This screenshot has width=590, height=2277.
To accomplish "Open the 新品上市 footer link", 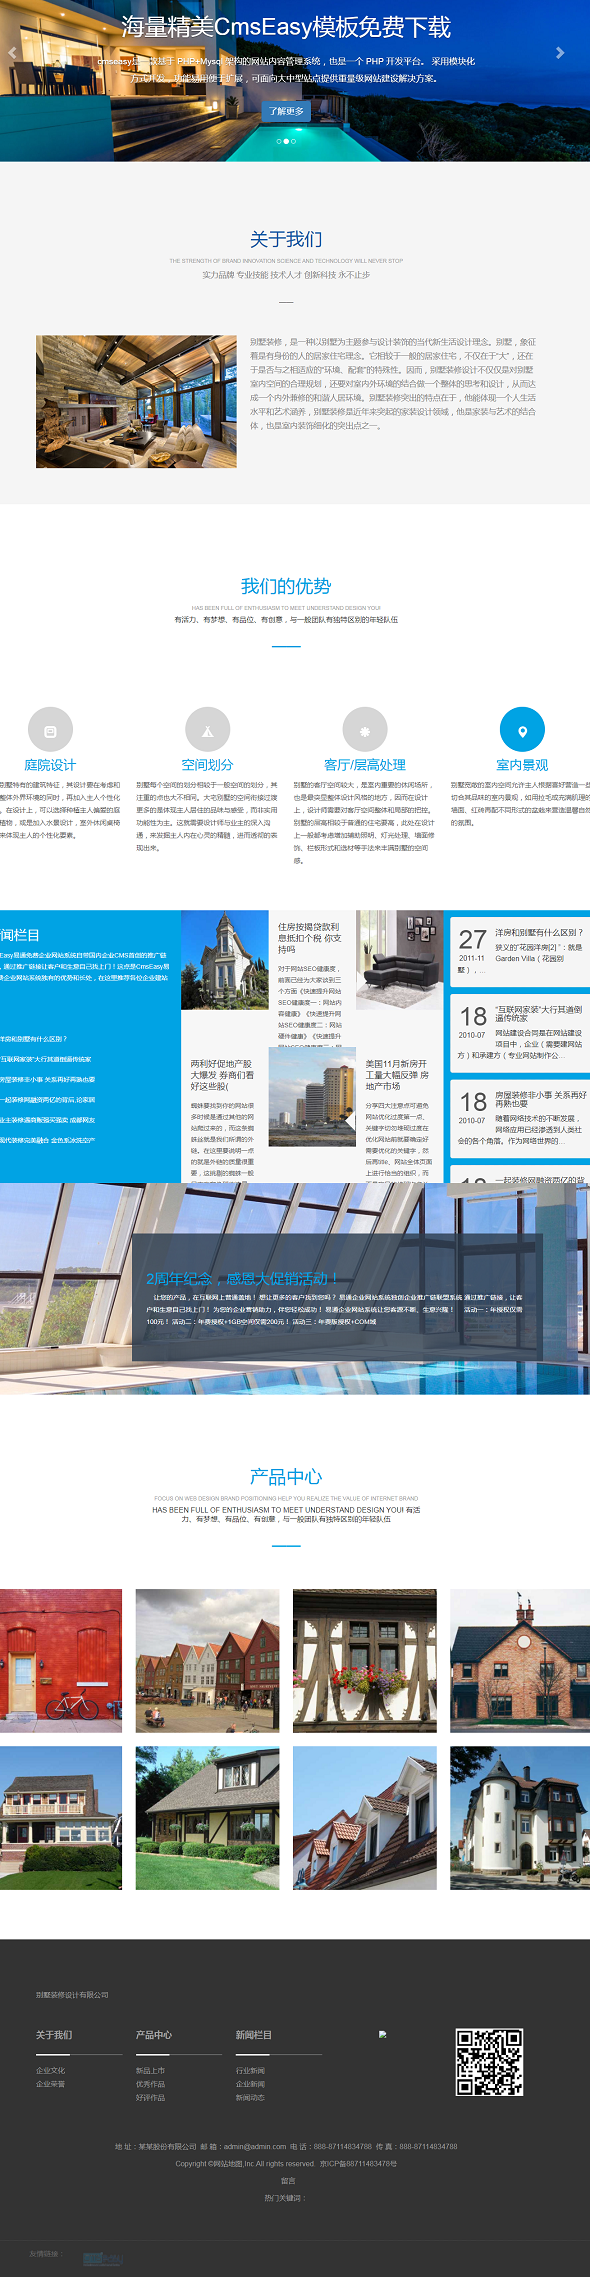I will tap(151, 2070).
